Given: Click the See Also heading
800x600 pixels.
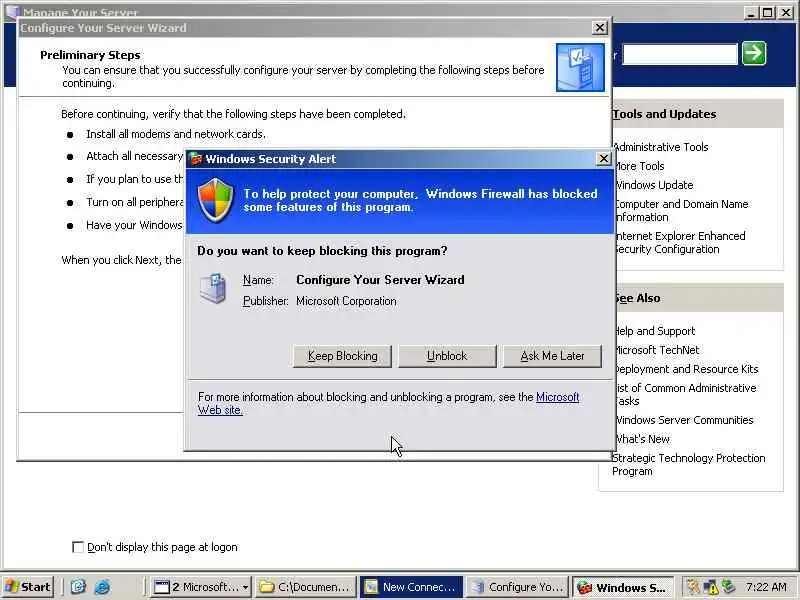Looking at the screenshot, I should pyautogui.click(x=637, y=298).
